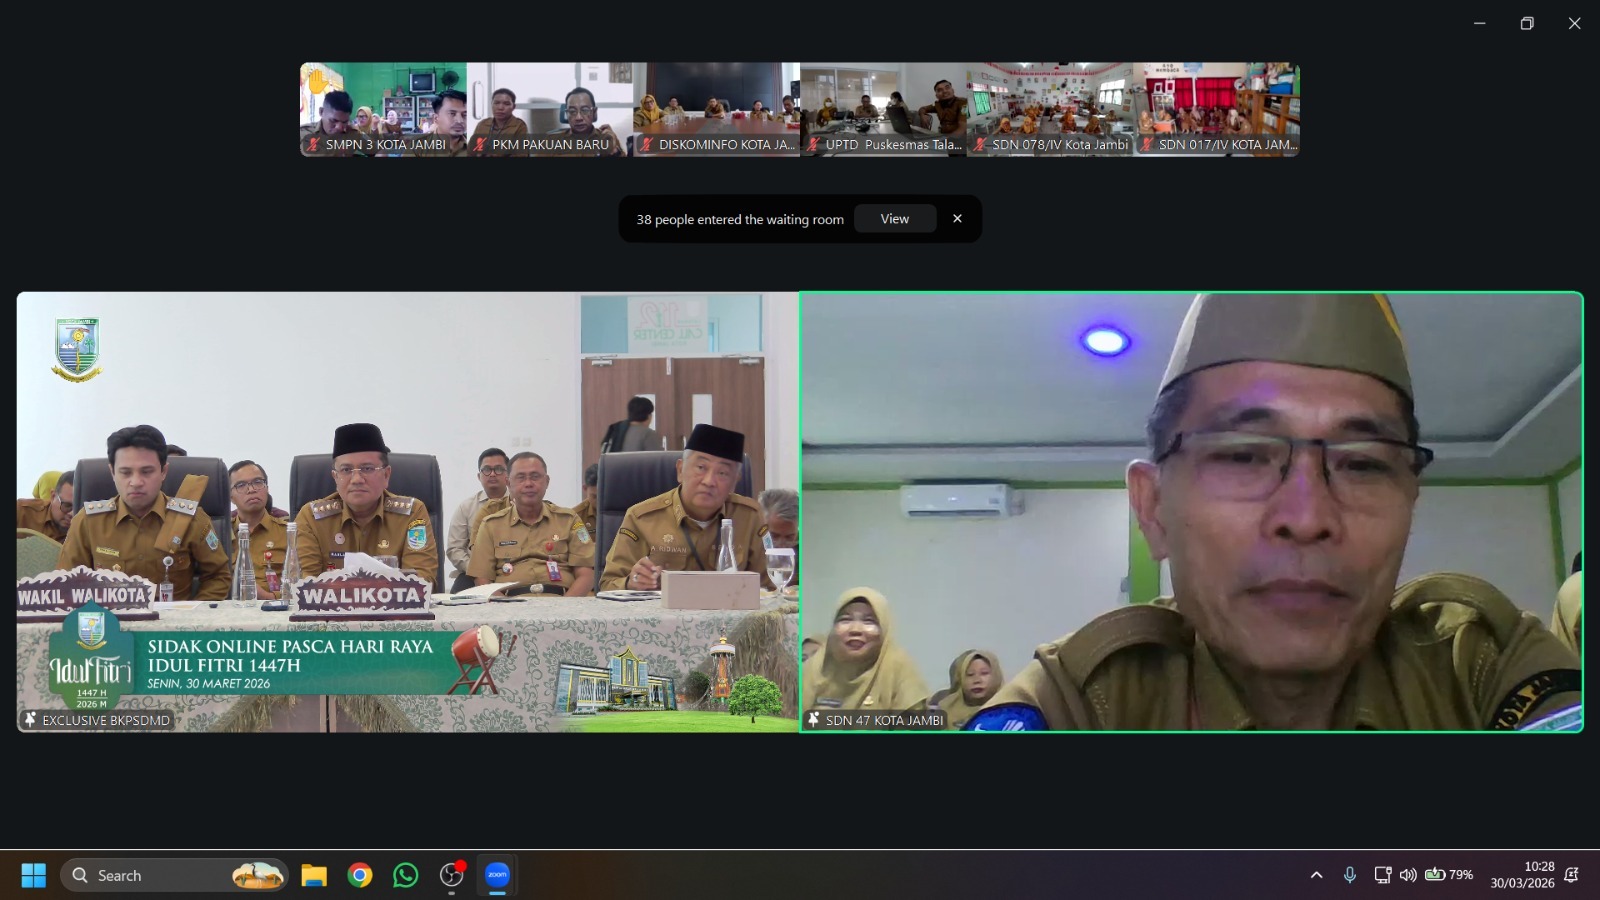The image size is (1600, 900).
Task: Switch to Zoom app in taskbar
Action: tap(497, 875)
